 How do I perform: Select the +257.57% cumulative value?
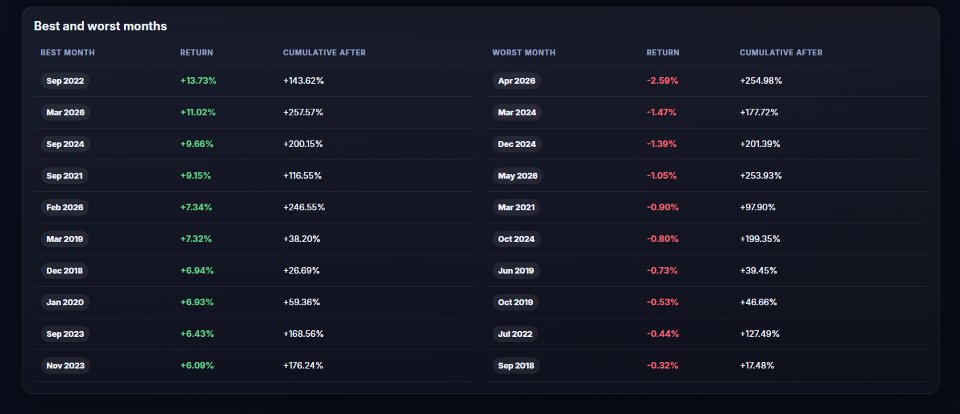(303, 113)
